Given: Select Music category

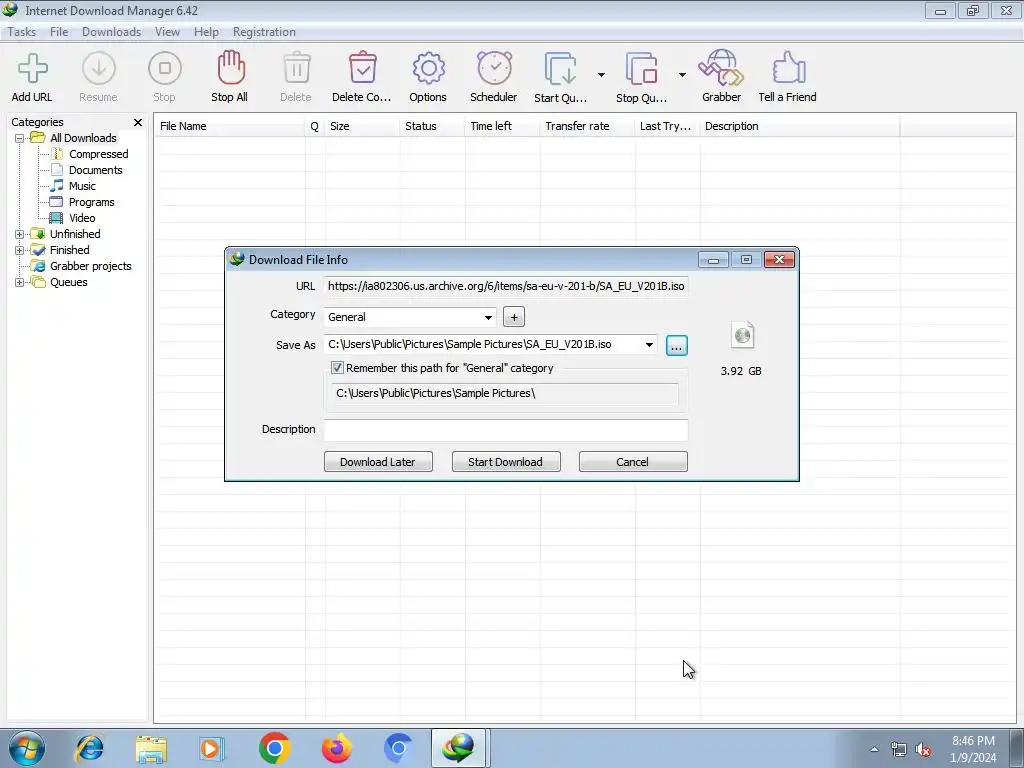Looking at the screenshot, I should 82,186.
